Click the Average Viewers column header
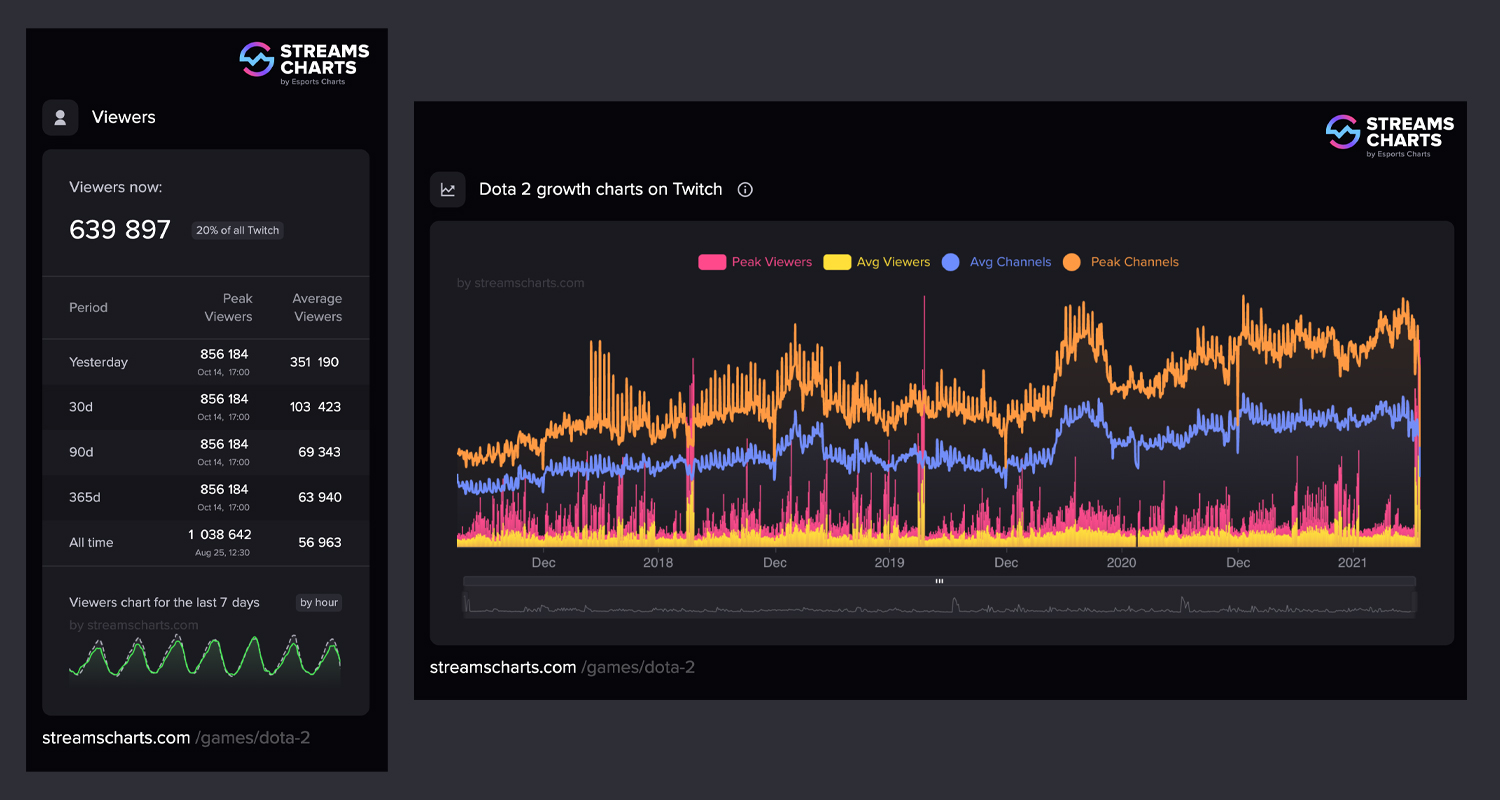The image size is (1500, 800). (317, 307)
